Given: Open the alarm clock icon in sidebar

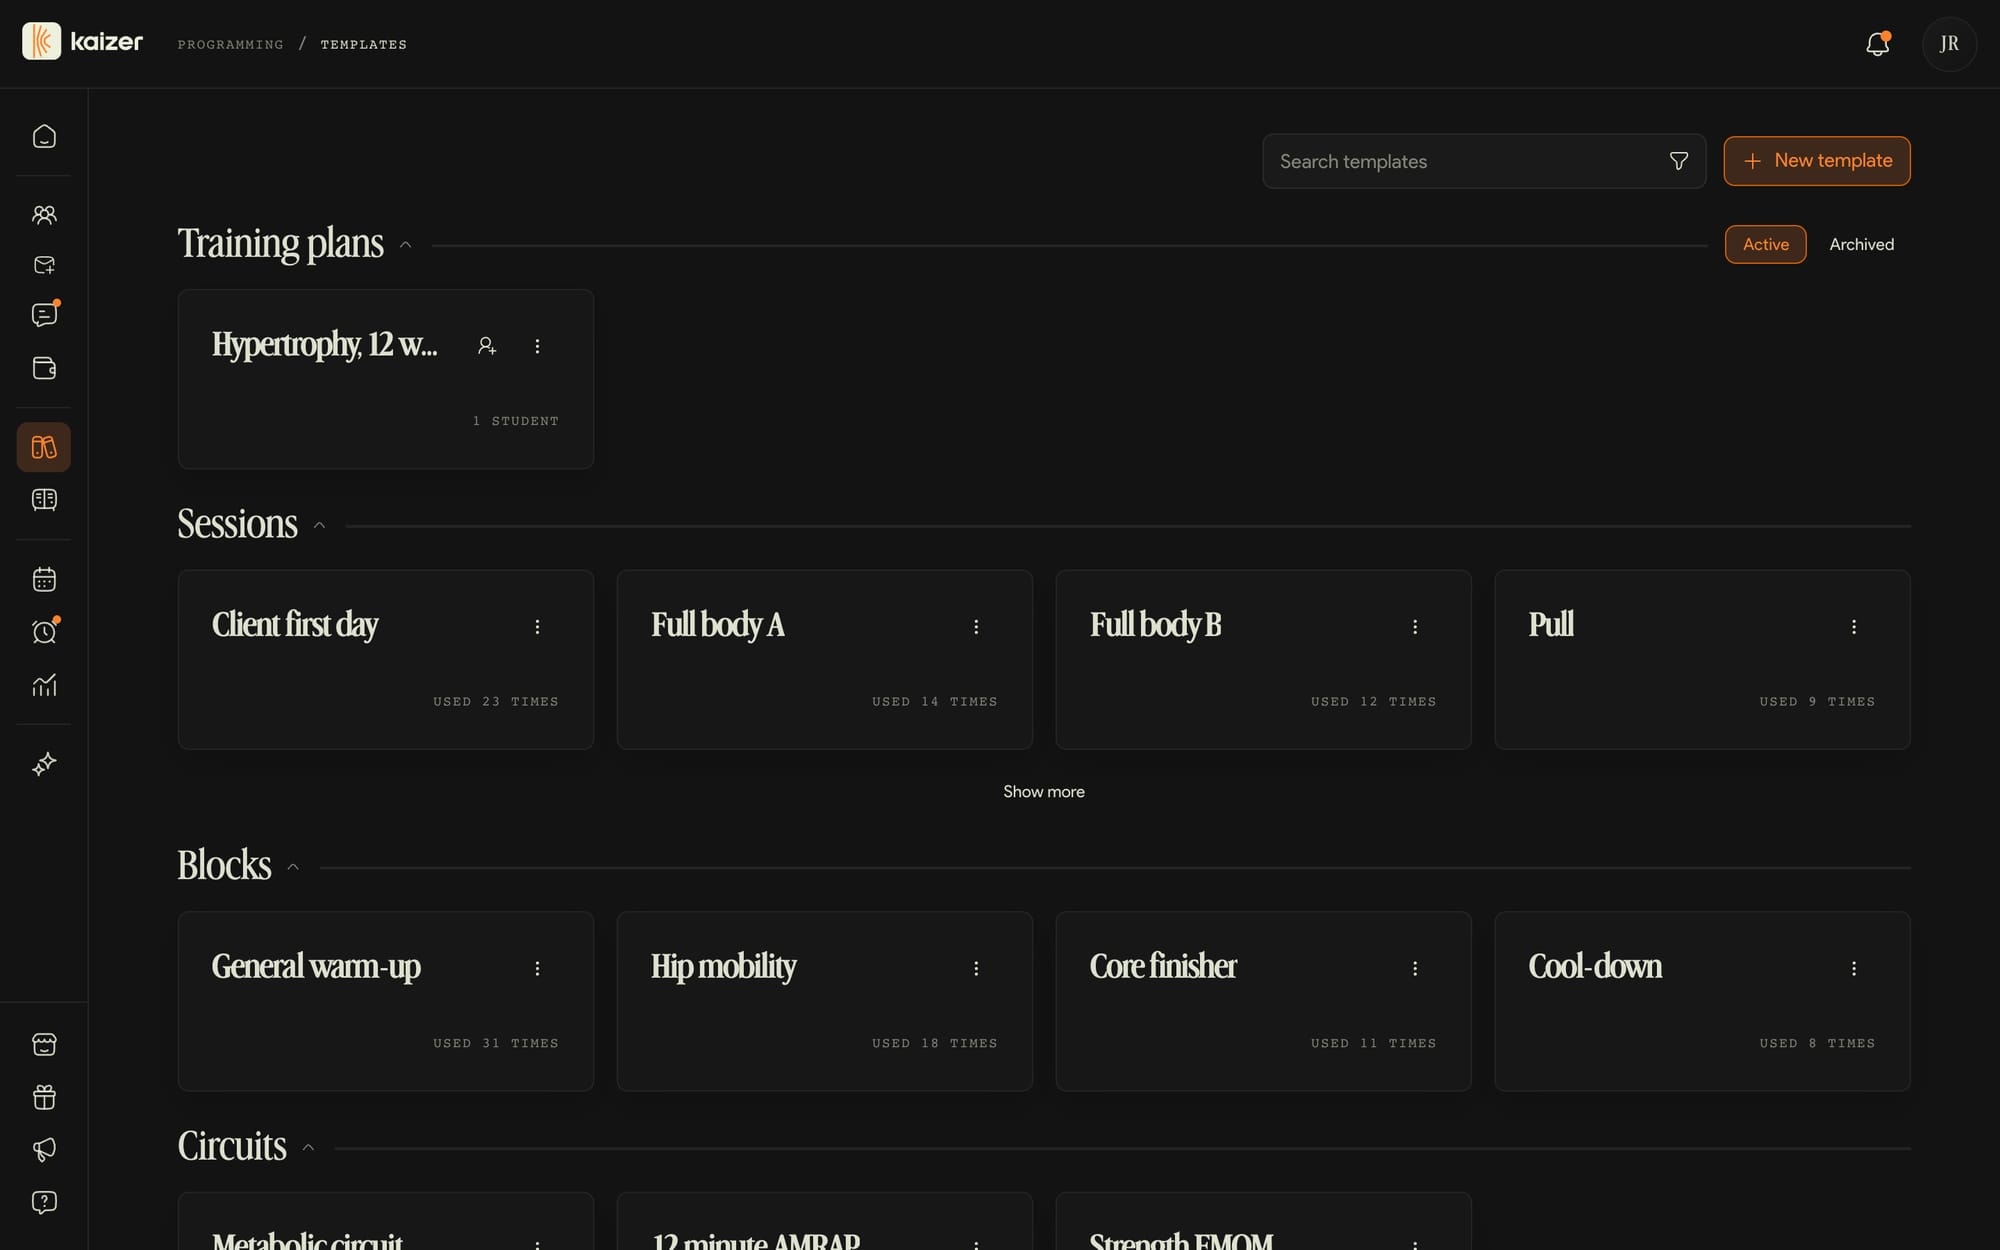Looking at the screenshot, I should (44, 632).
